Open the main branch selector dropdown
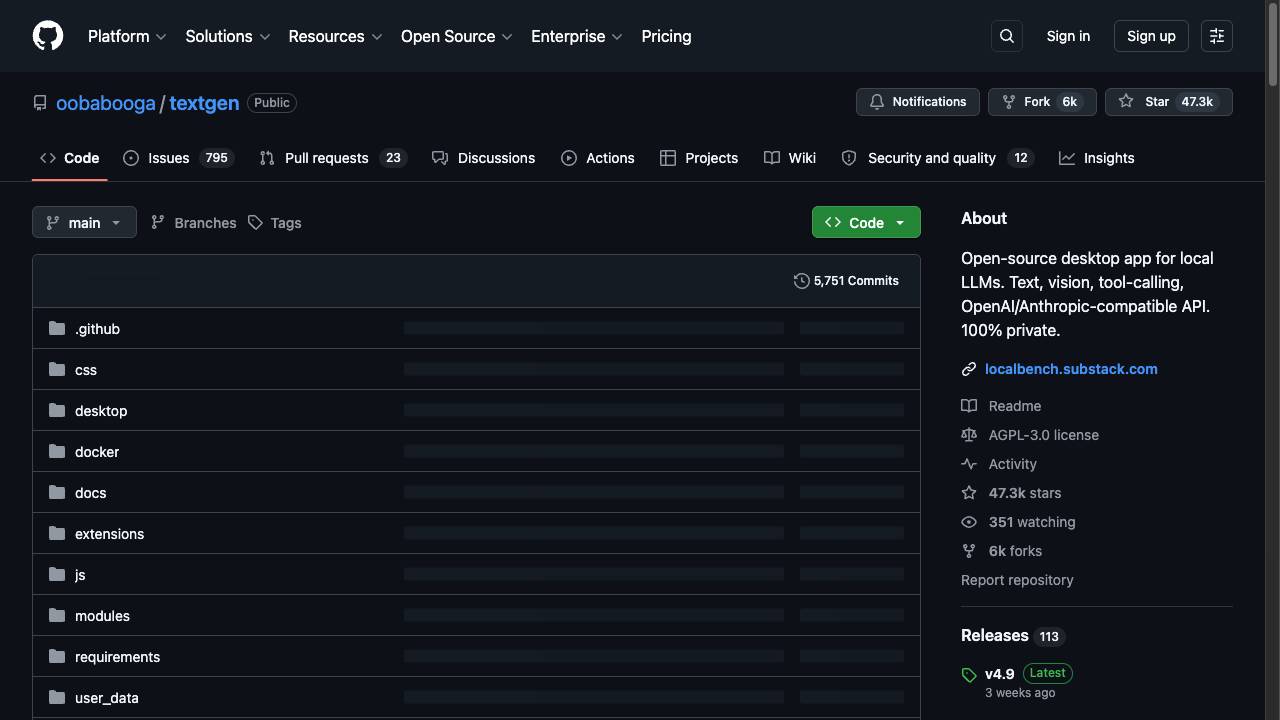 (x=84, y=222)
